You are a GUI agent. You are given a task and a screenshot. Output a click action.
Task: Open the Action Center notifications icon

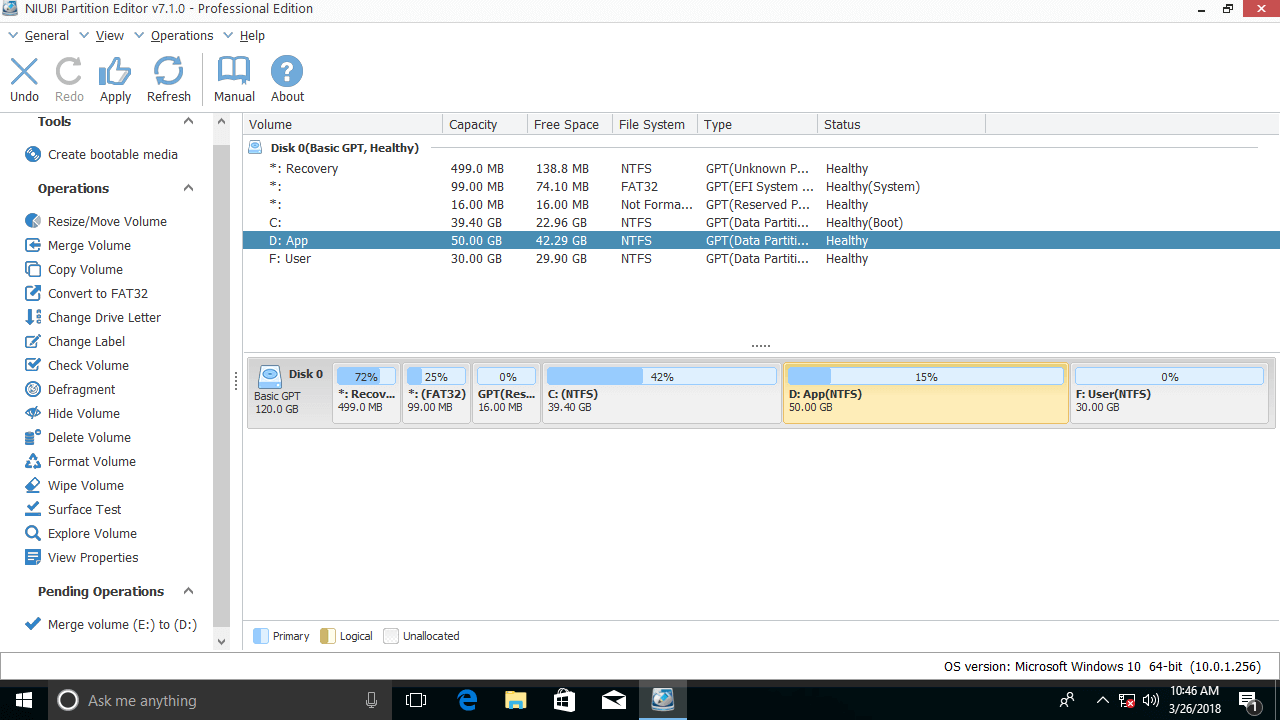(x=1248, y=700)
